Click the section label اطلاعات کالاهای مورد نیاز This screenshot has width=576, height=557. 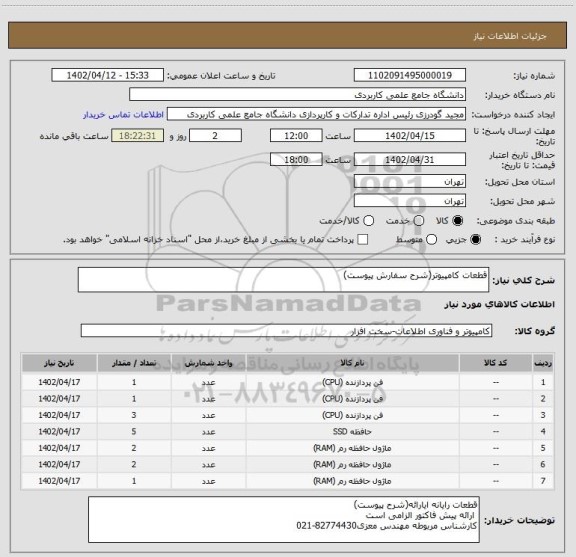click(499, 305)
